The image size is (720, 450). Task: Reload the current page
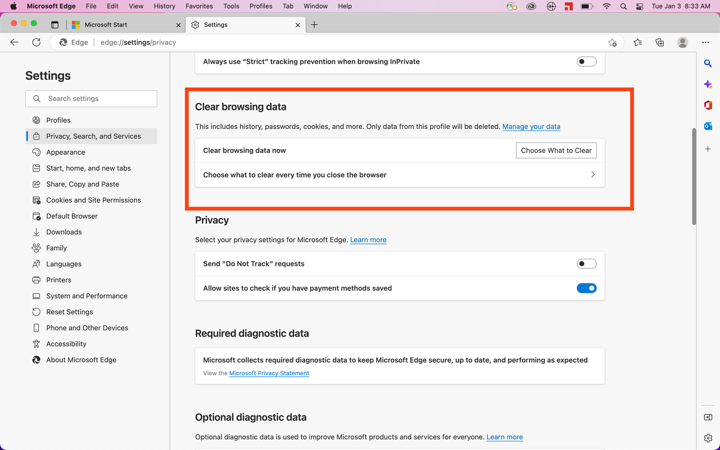(36, 42)
